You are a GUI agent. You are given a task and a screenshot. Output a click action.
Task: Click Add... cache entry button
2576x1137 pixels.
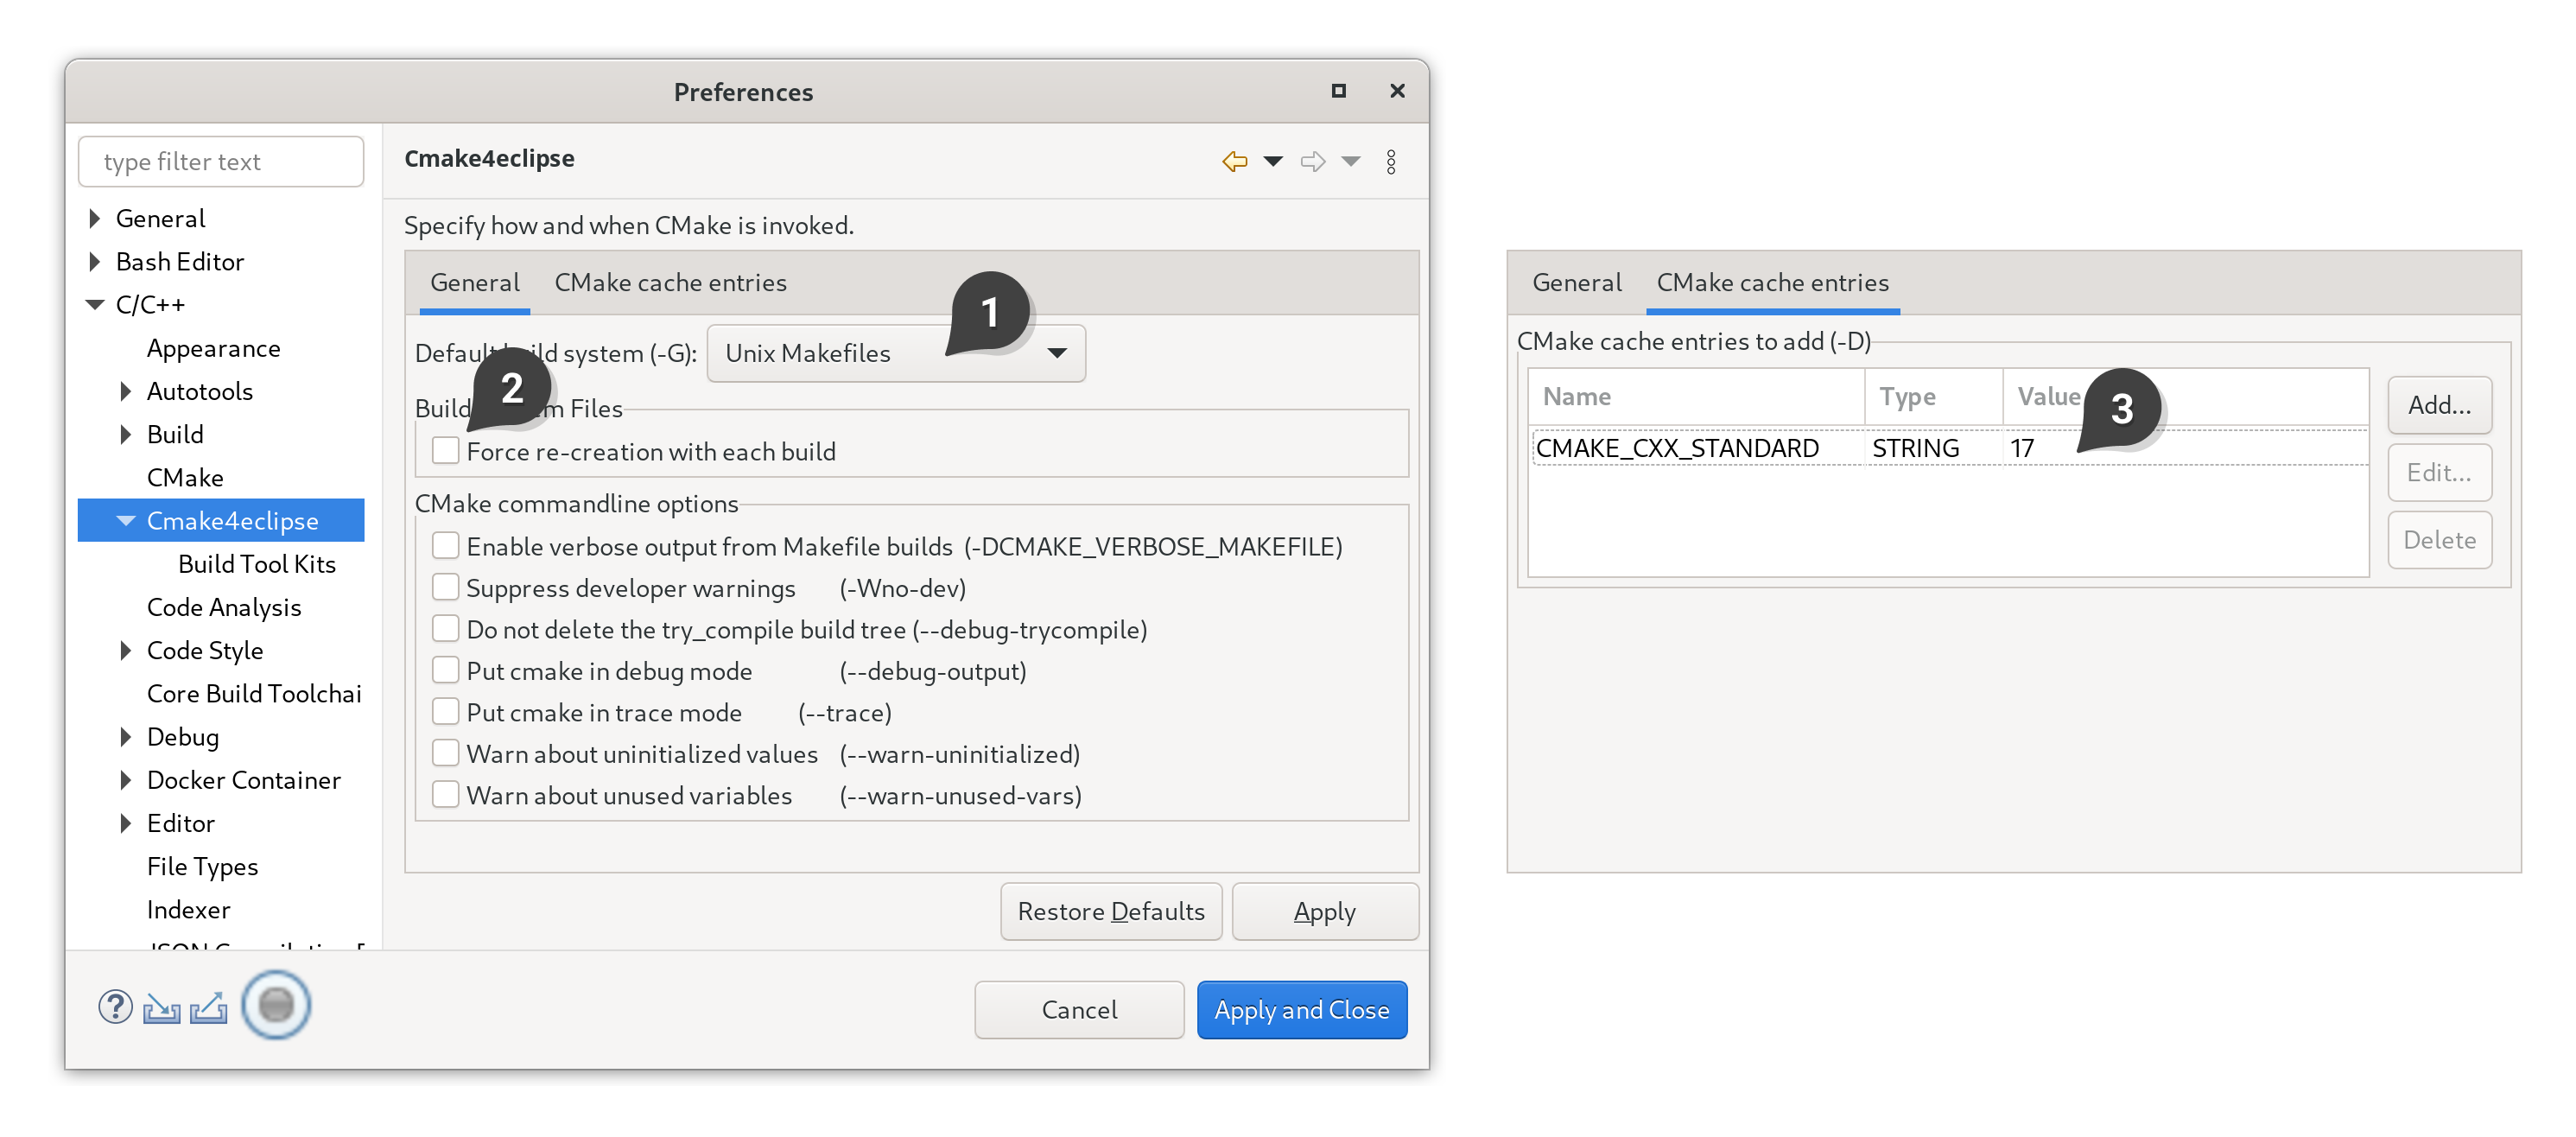pos(2439,405)
